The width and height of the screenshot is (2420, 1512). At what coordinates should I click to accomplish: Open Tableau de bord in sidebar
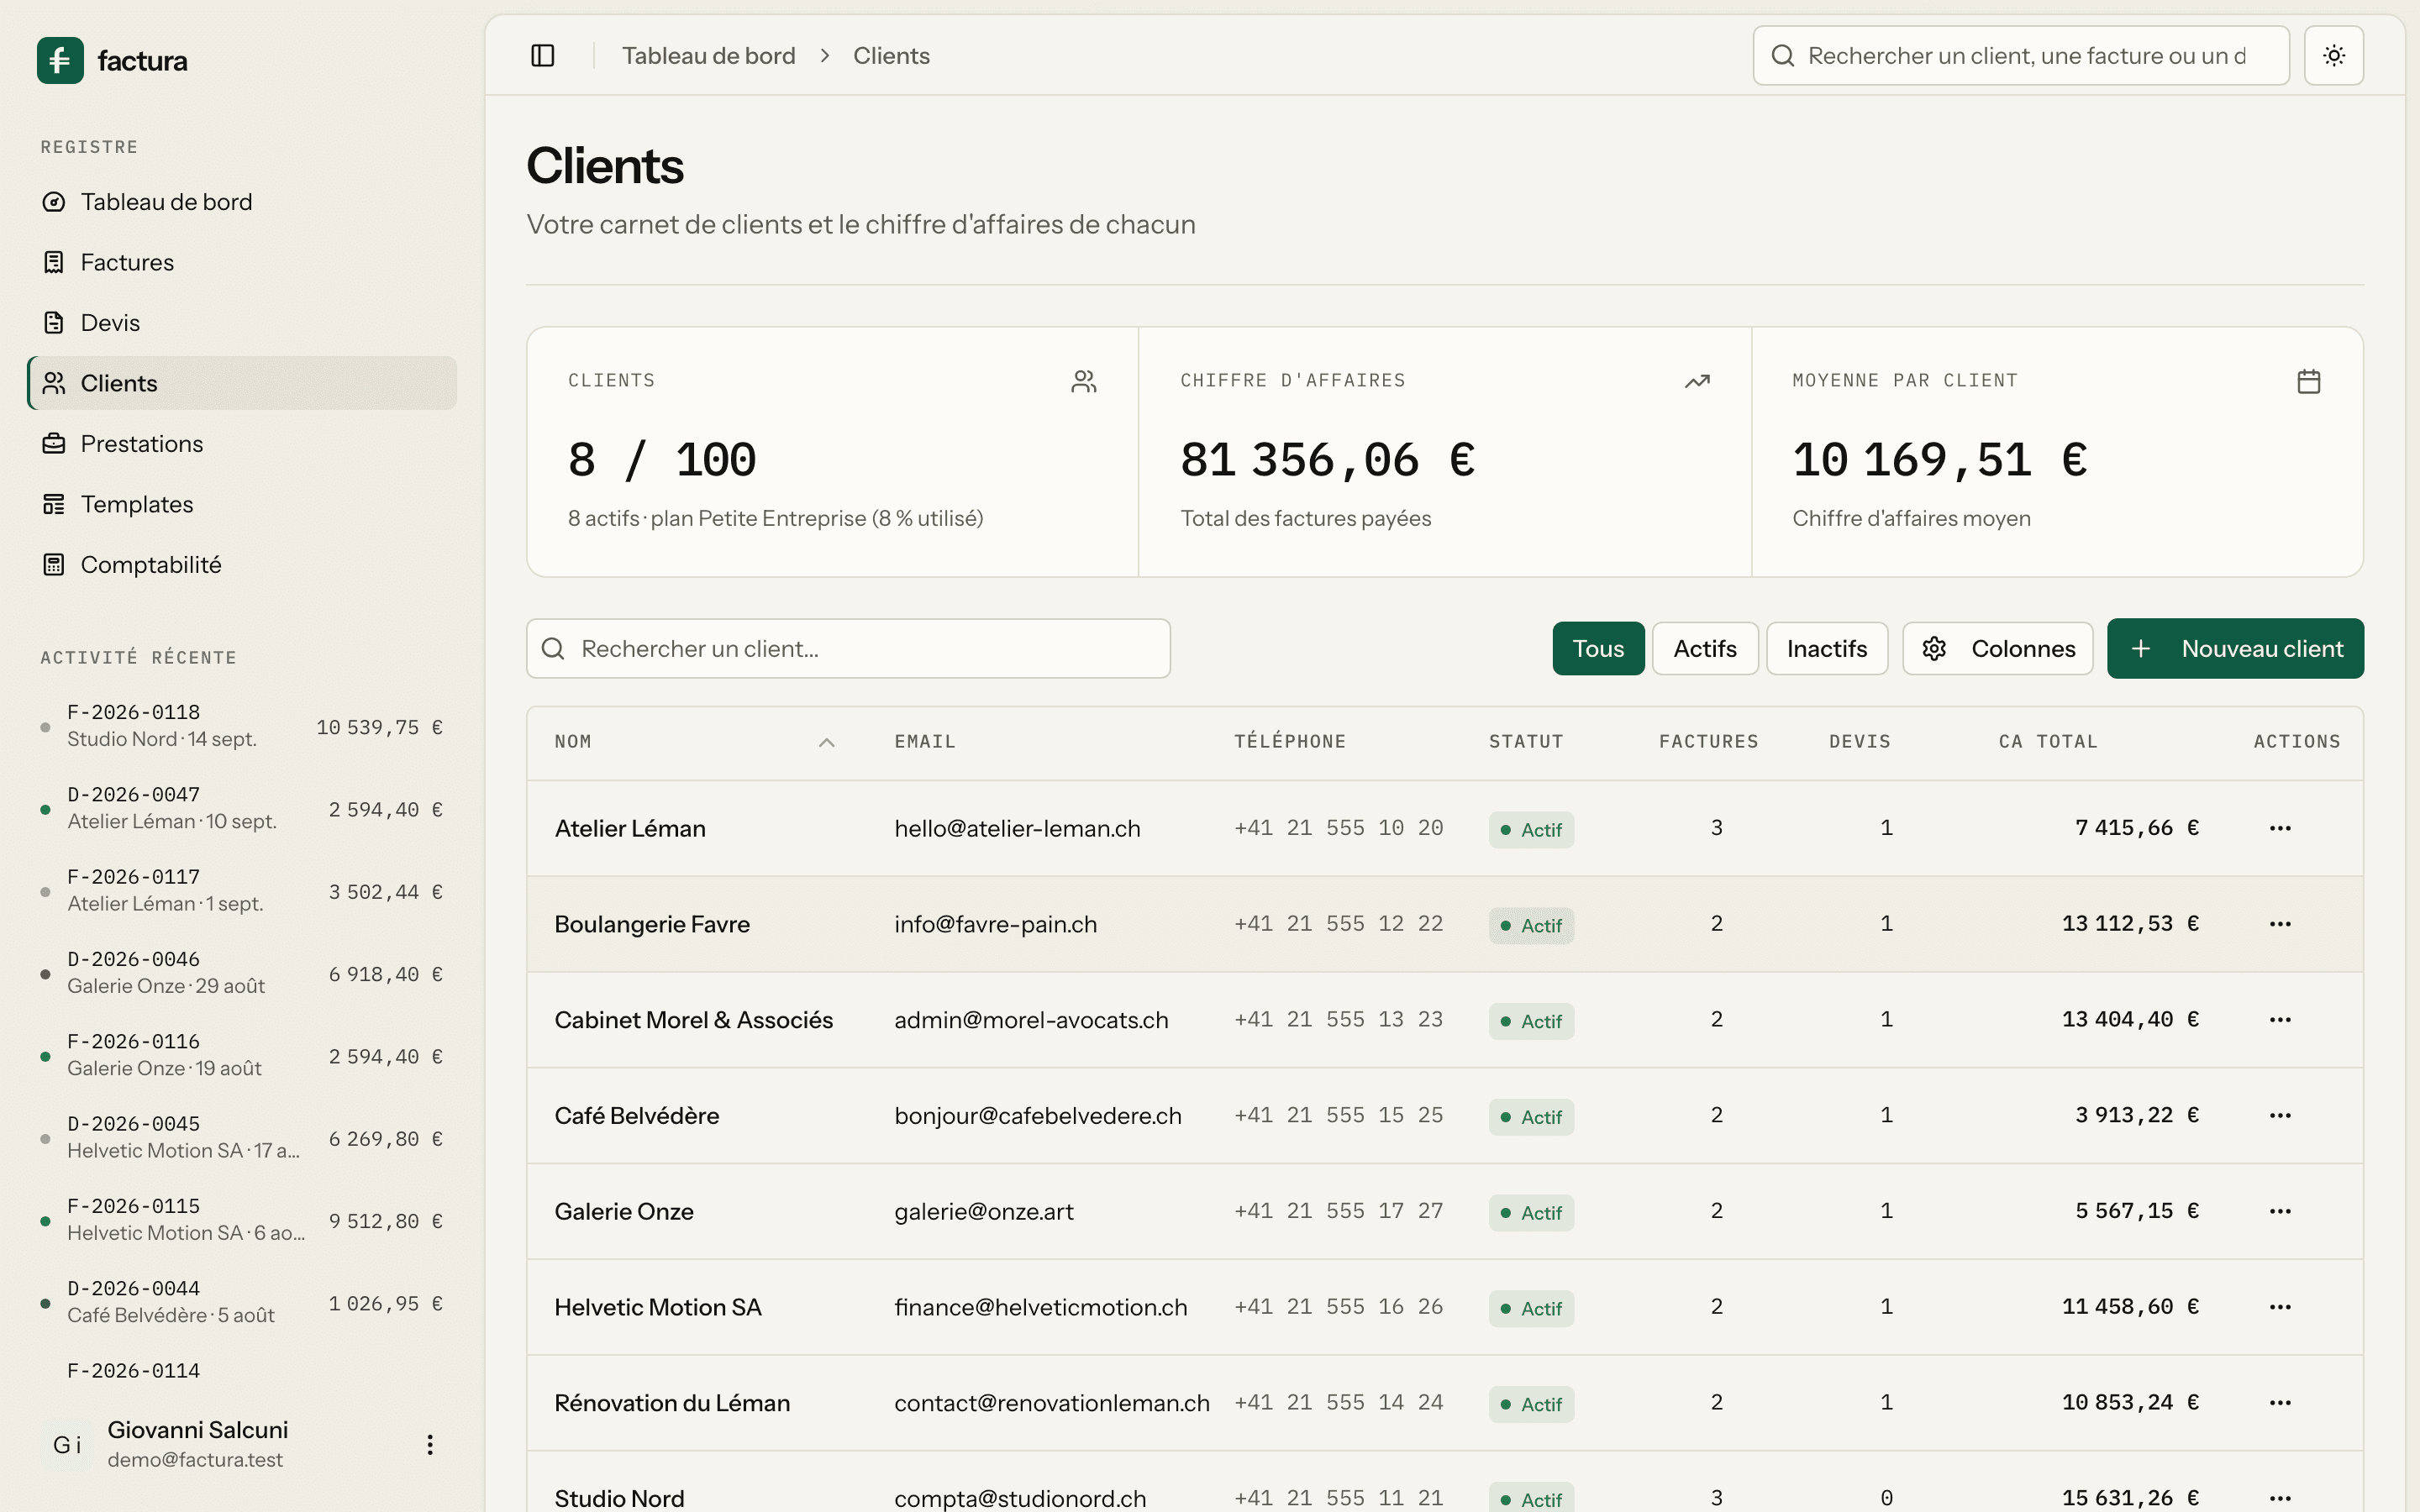(242, 202)
